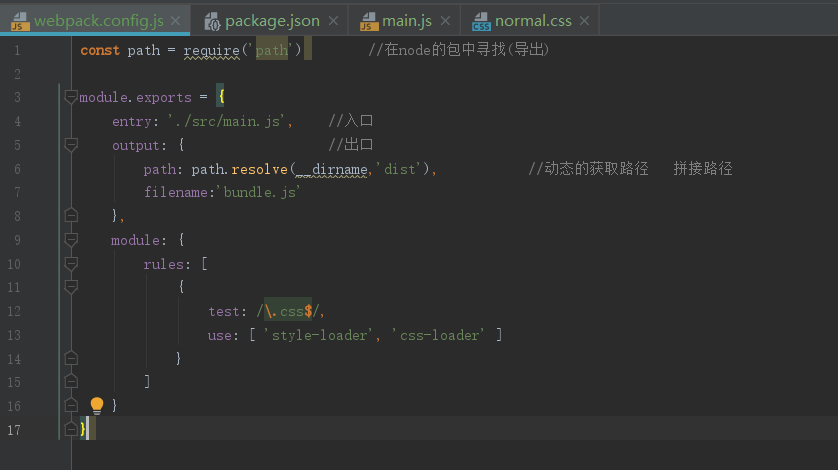Click the './src/main.js' entry string
This screenshot has height=470, width=838.
point(227,121)
